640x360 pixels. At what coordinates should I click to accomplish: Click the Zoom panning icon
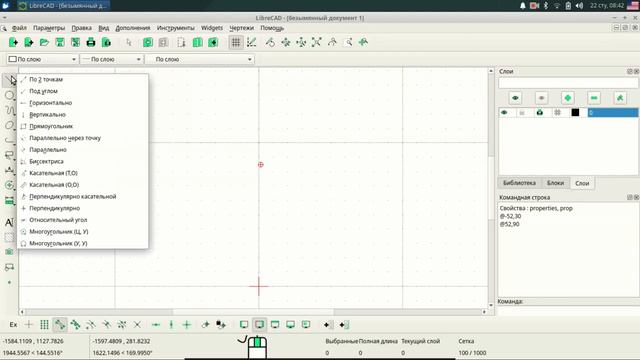click(x=363, y=42)
